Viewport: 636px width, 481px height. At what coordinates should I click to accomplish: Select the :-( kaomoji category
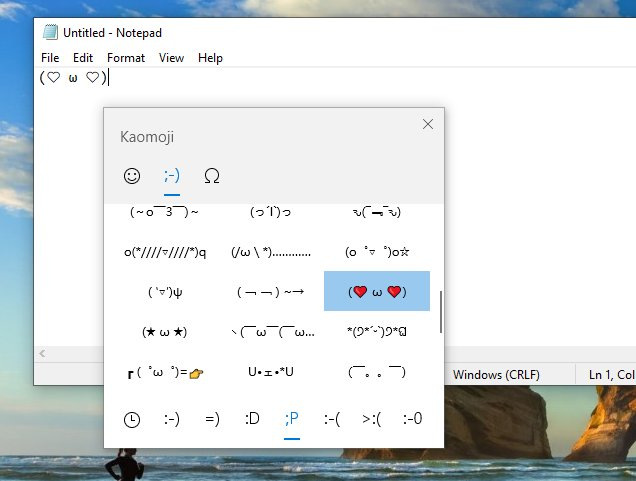pos(332,419)
